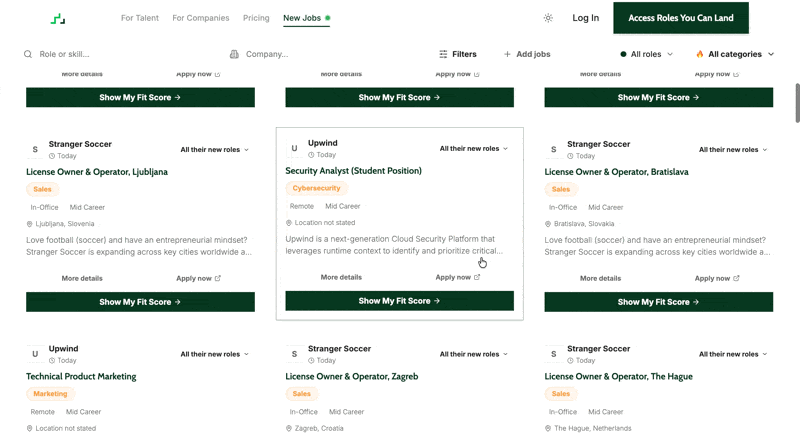Click Upwind company name on Security Analyst card
Viewport: 800px width, 433px height.
click(x=323, y=143)
